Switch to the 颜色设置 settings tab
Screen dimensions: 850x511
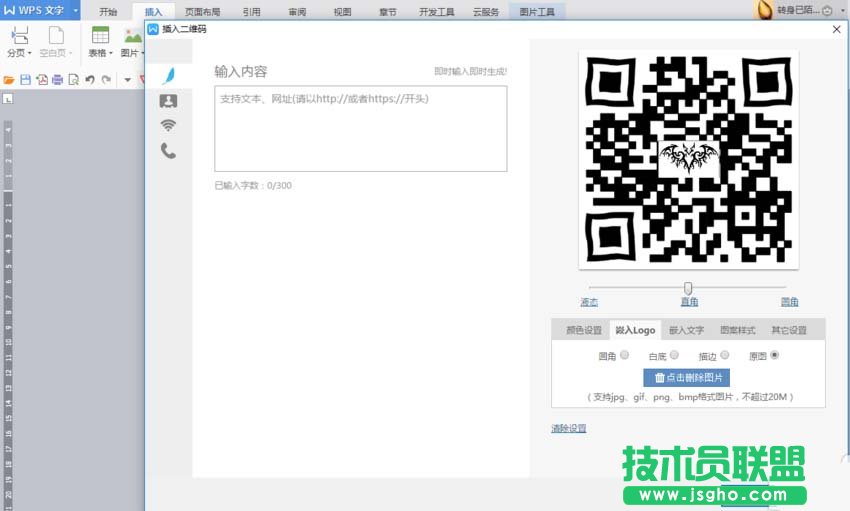tap(584, 330)
